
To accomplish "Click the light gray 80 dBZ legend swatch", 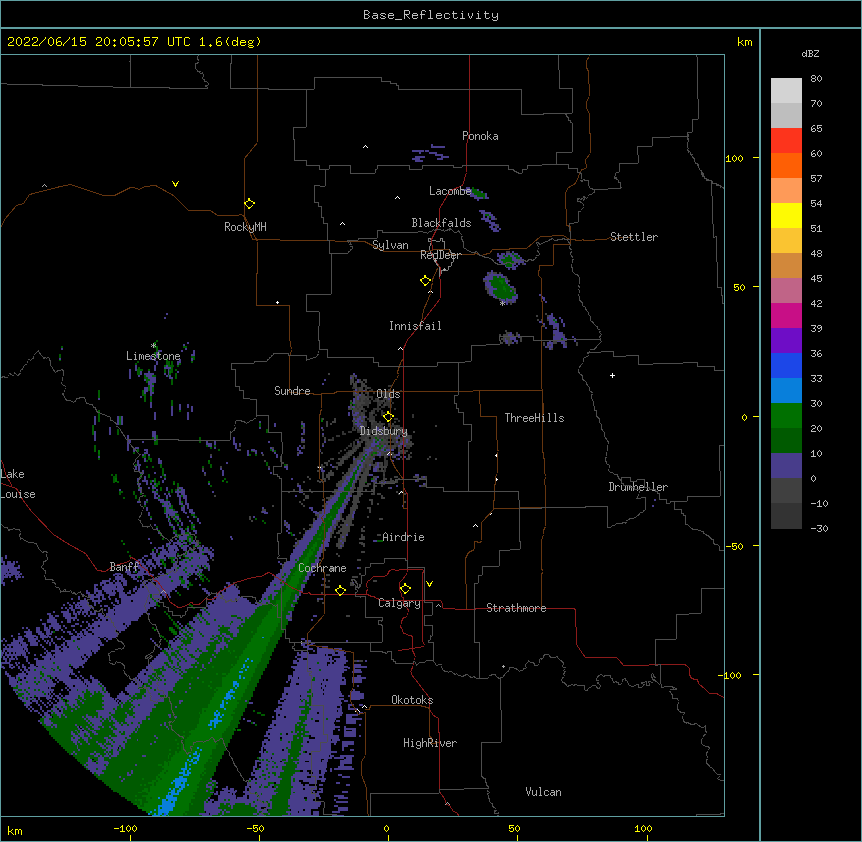I will point(786,91).
